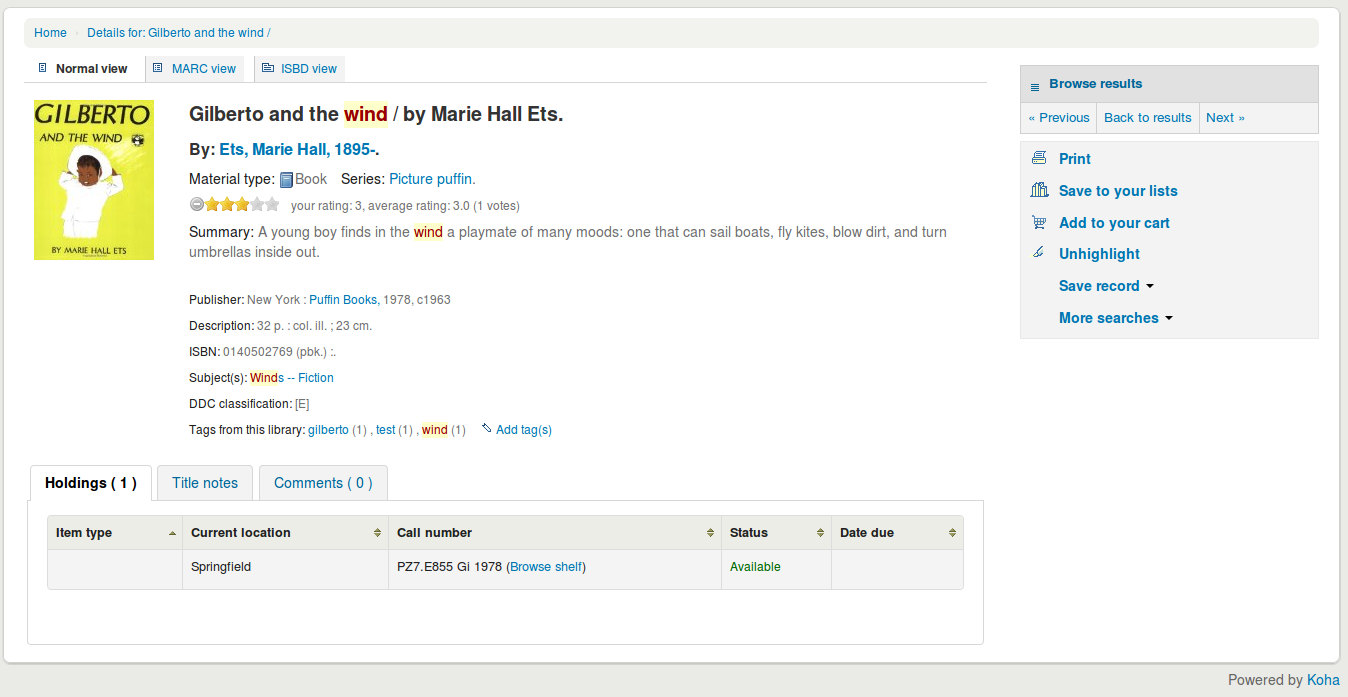Expand the Save record dropdown

point(1106,286)
